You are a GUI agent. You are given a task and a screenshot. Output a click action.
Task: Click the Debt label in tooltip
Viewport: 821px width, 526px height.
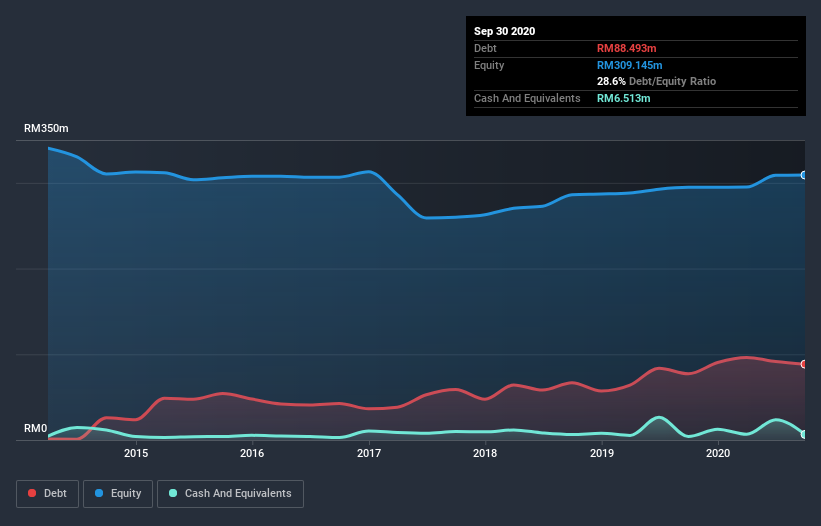485,48
